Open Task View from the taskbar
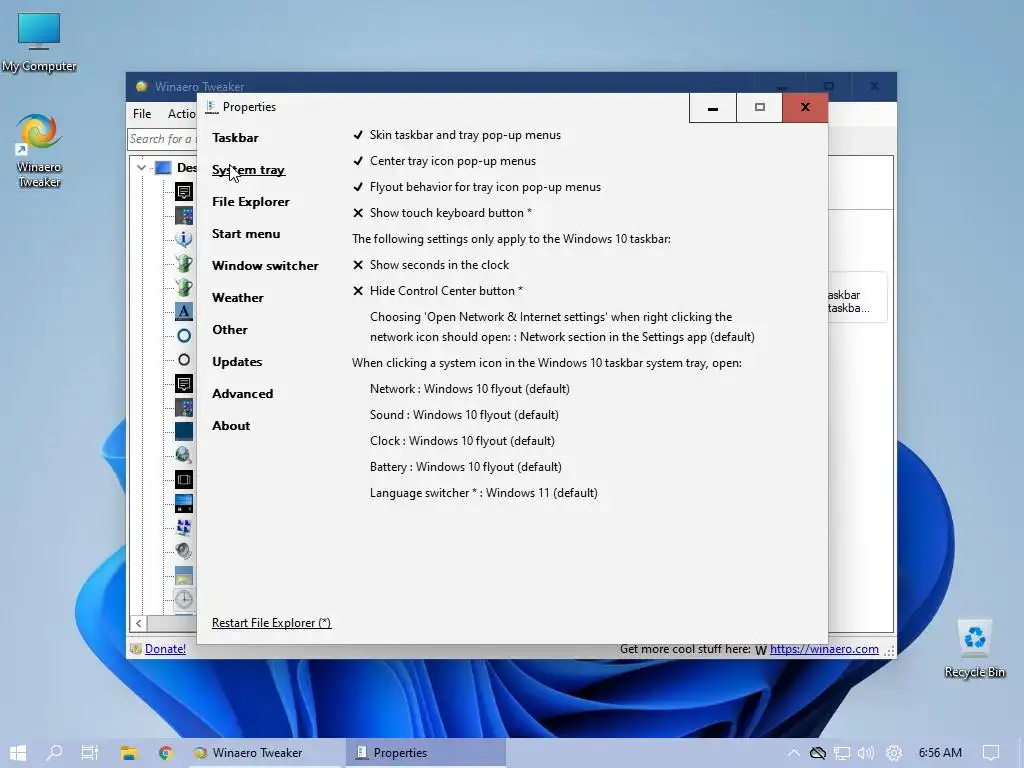1024x768 pixels. point(90,753)
